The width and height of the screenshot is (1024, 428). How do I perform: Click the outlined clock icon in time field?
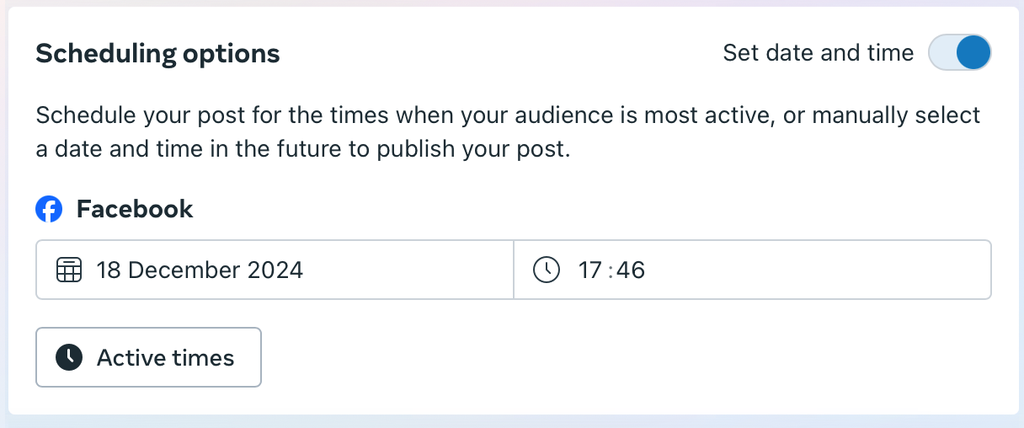(x=546, y=270)
